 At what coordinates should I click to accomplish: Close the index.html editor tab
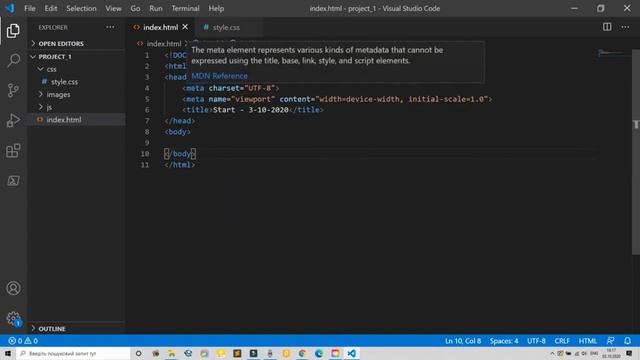(x=185, y=27)
